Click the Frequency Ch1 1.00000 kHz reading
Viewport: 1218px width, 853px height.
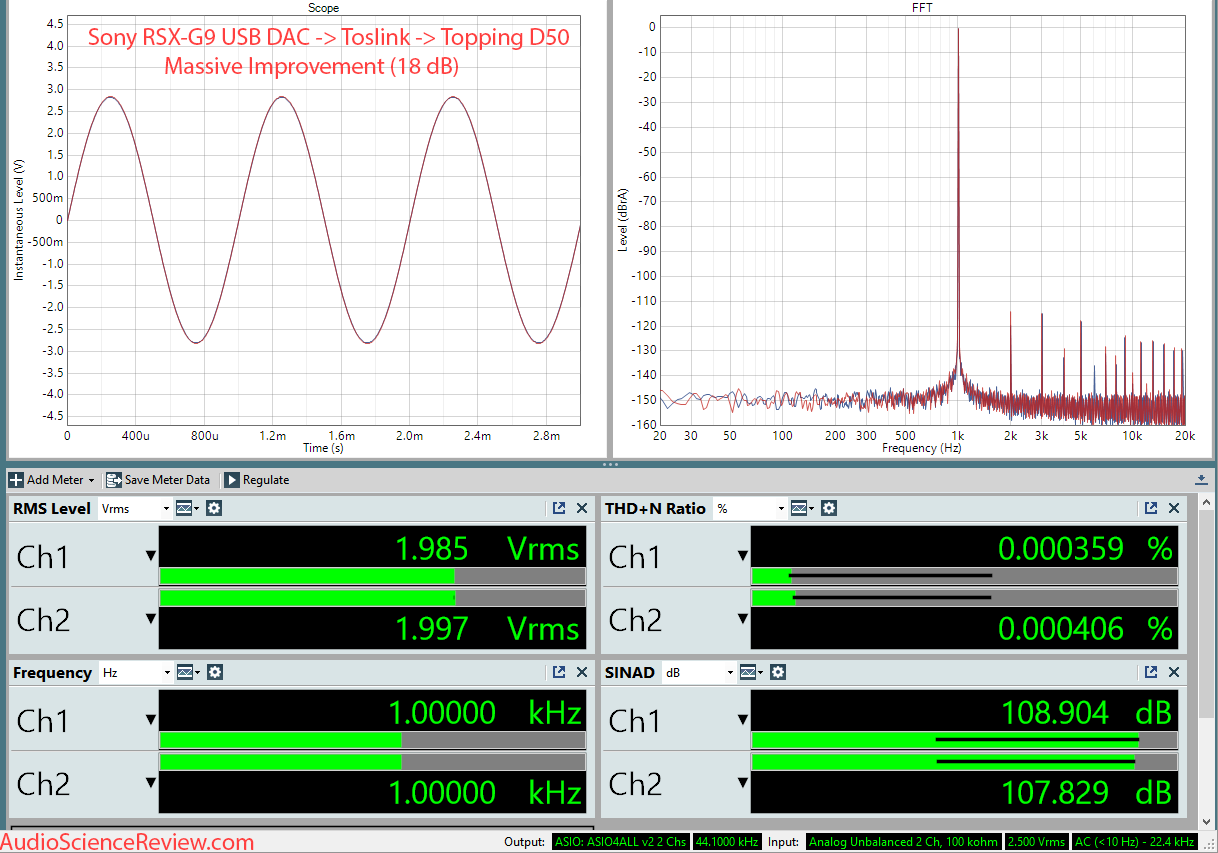pyautogui.click(x=485, y=712)
